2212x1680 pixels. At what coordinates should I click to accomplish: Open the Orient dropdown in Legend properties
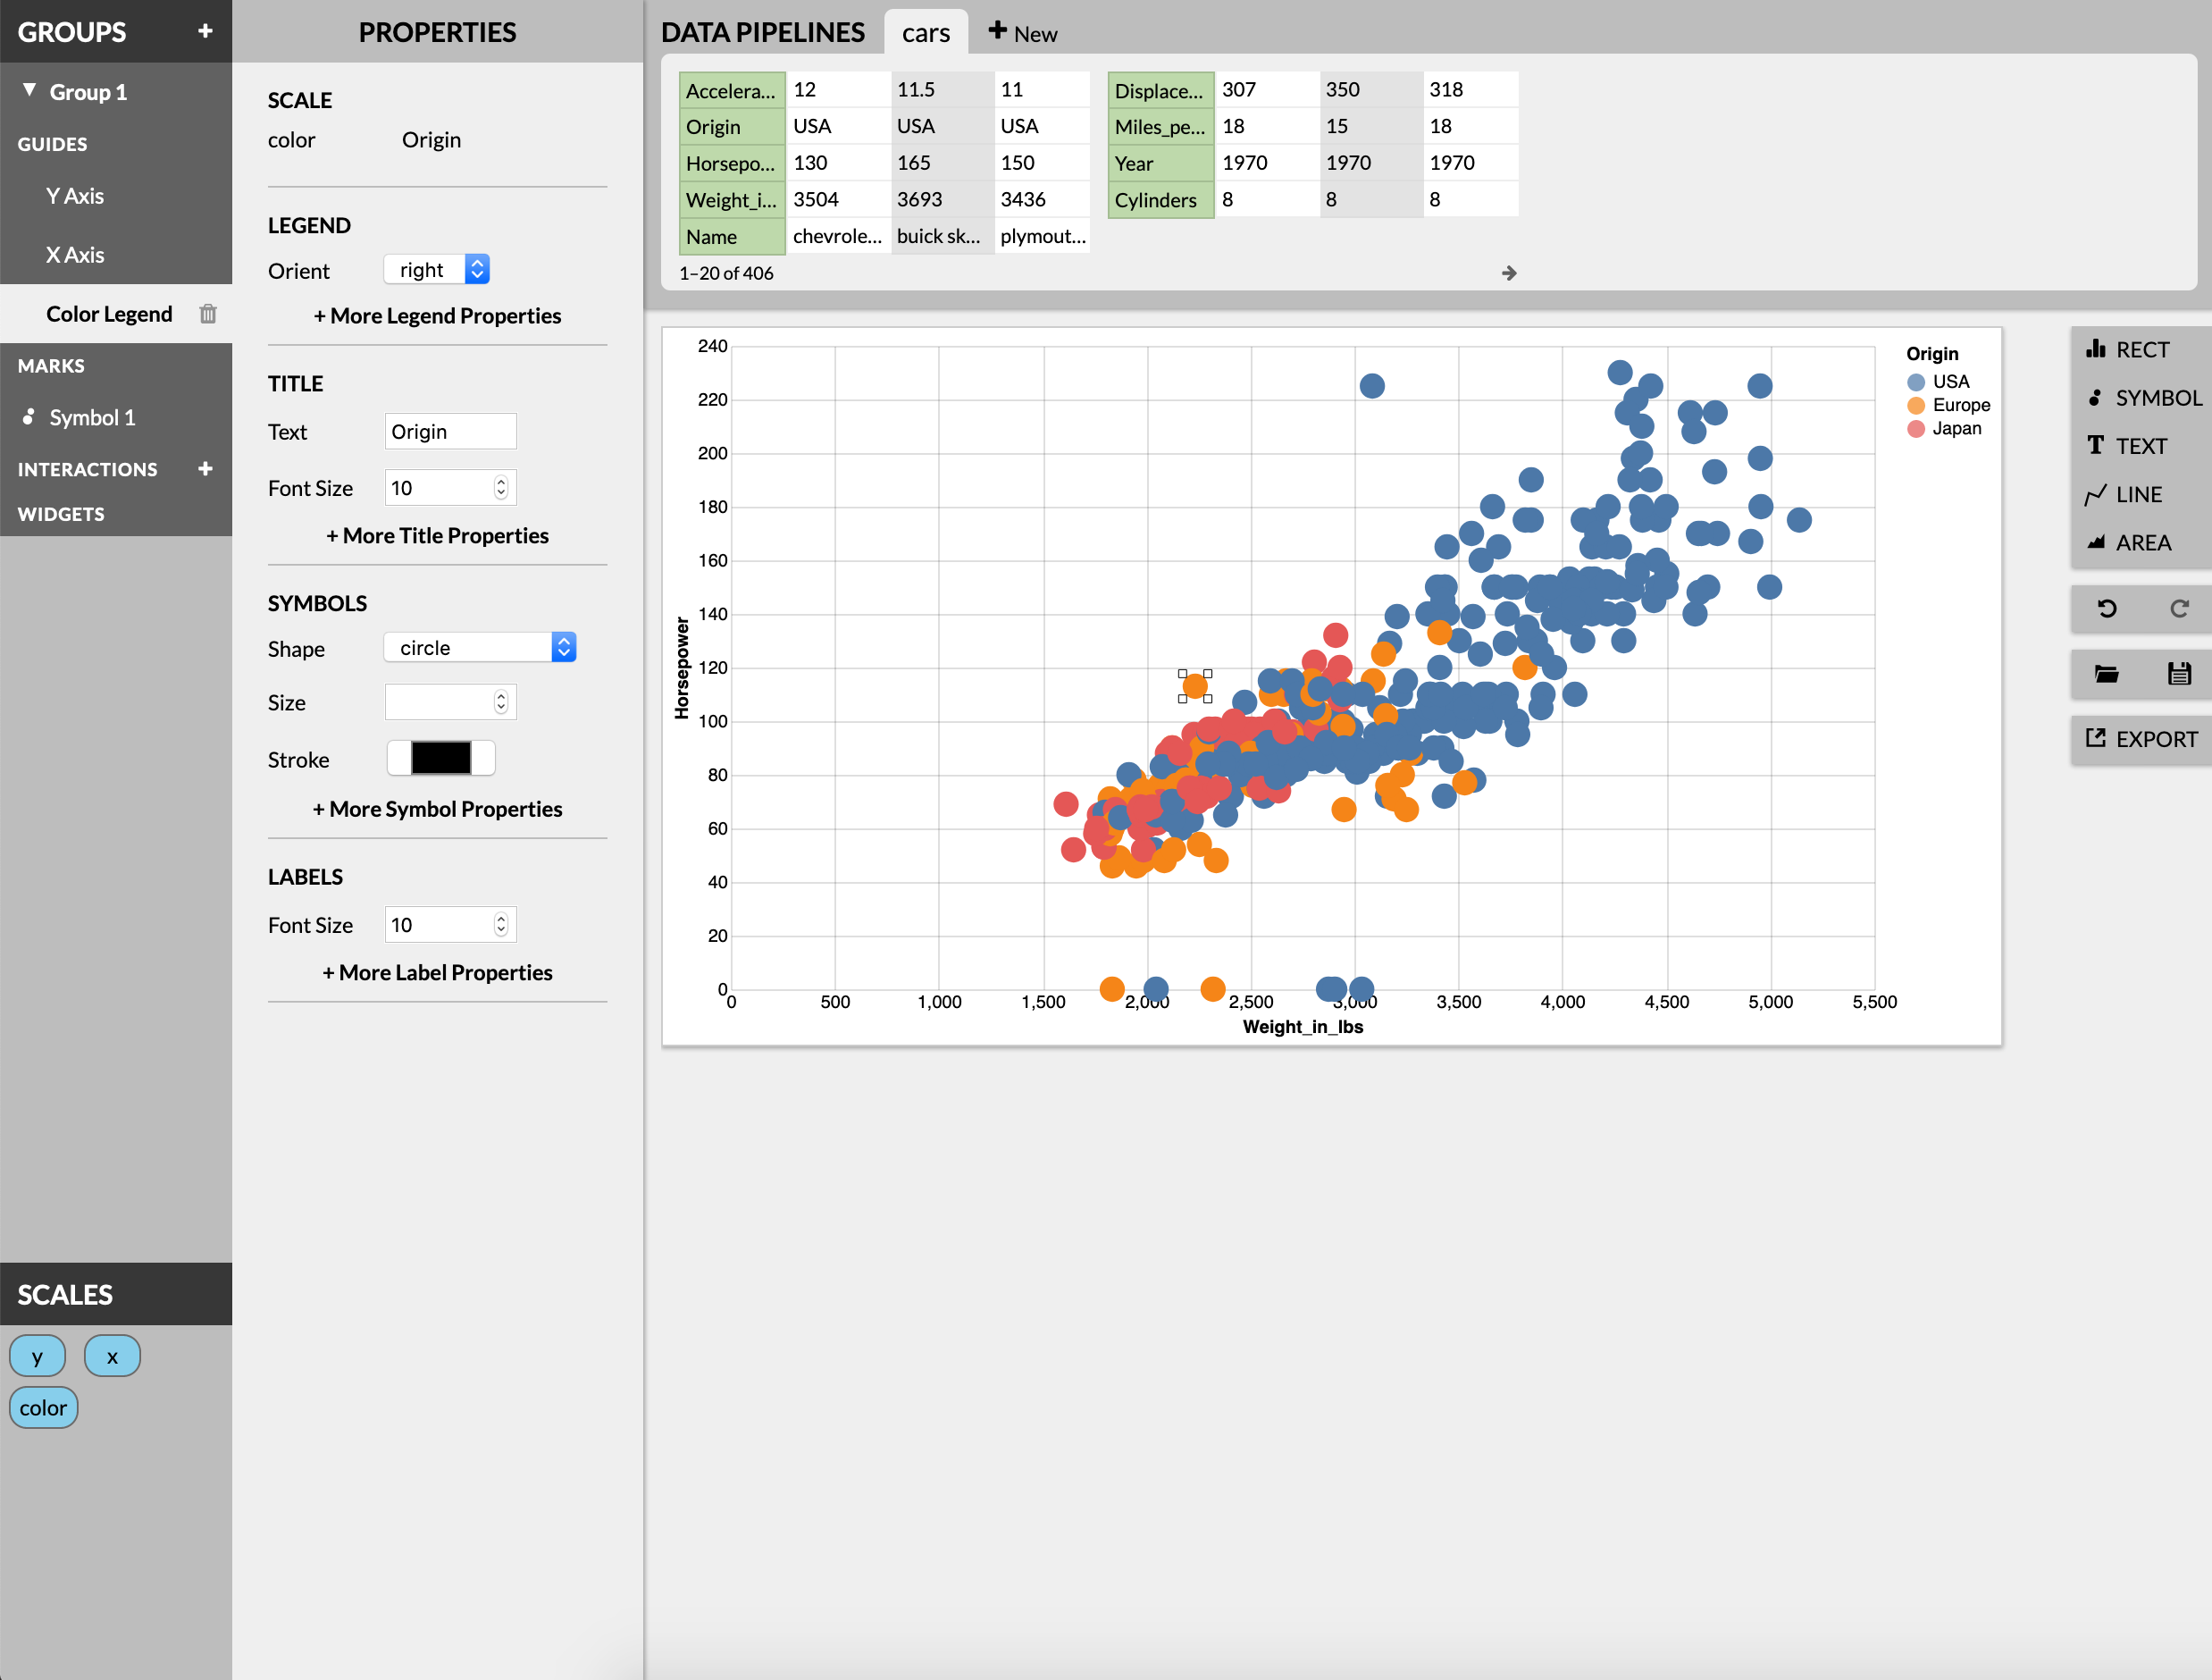point(436,268)
